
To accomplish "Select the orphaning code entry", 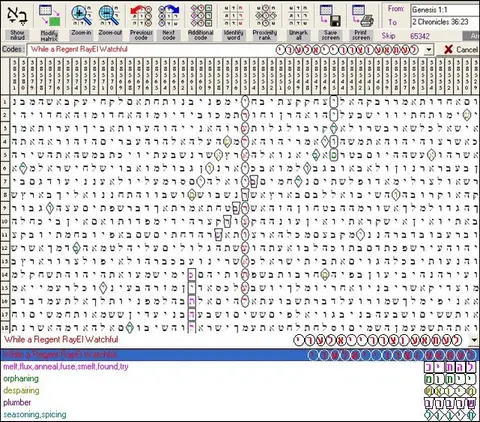I will coord(21,379).
